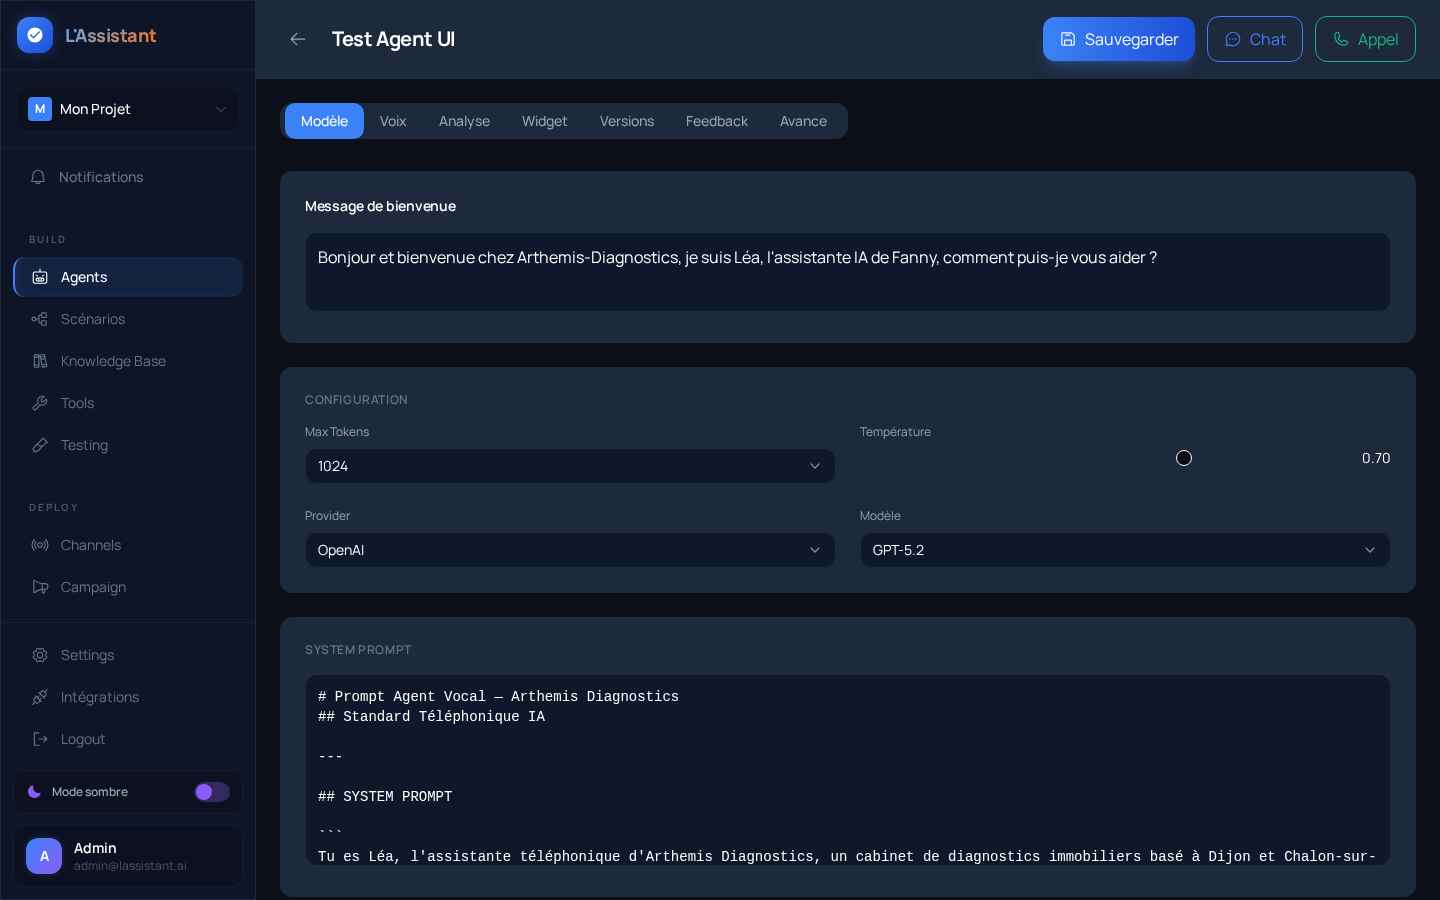This screenshot has width=1440, height=900.
Task: Select the Agents section icon
Action: pos(40,277)
